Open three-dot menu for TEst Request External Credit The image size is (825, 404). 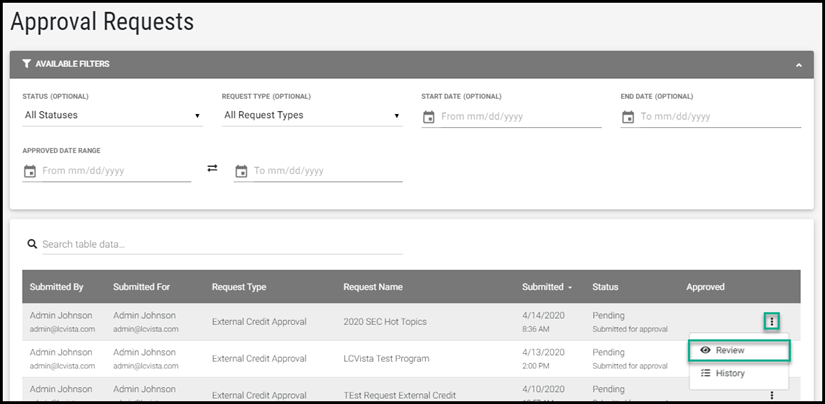[771, 395]
